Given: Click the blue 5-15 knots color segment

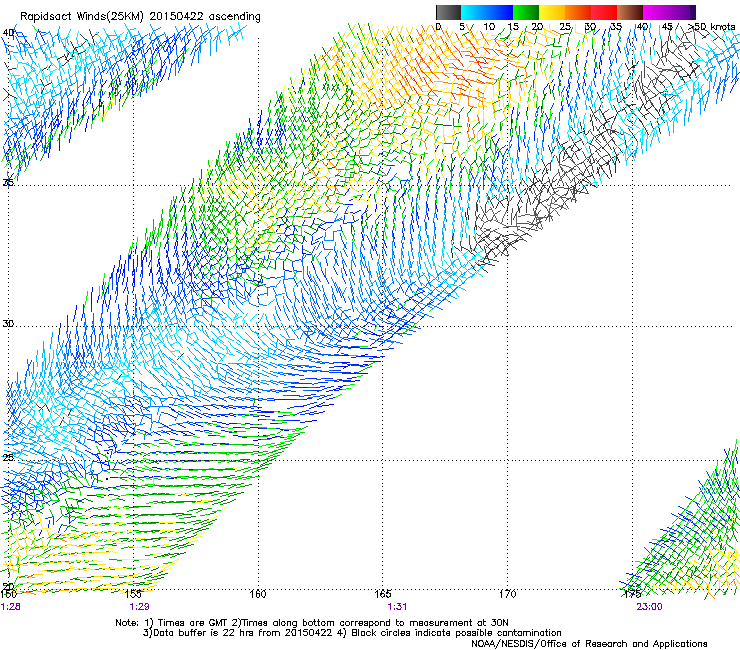Looking at the screenshot, I should coord(487,12).
